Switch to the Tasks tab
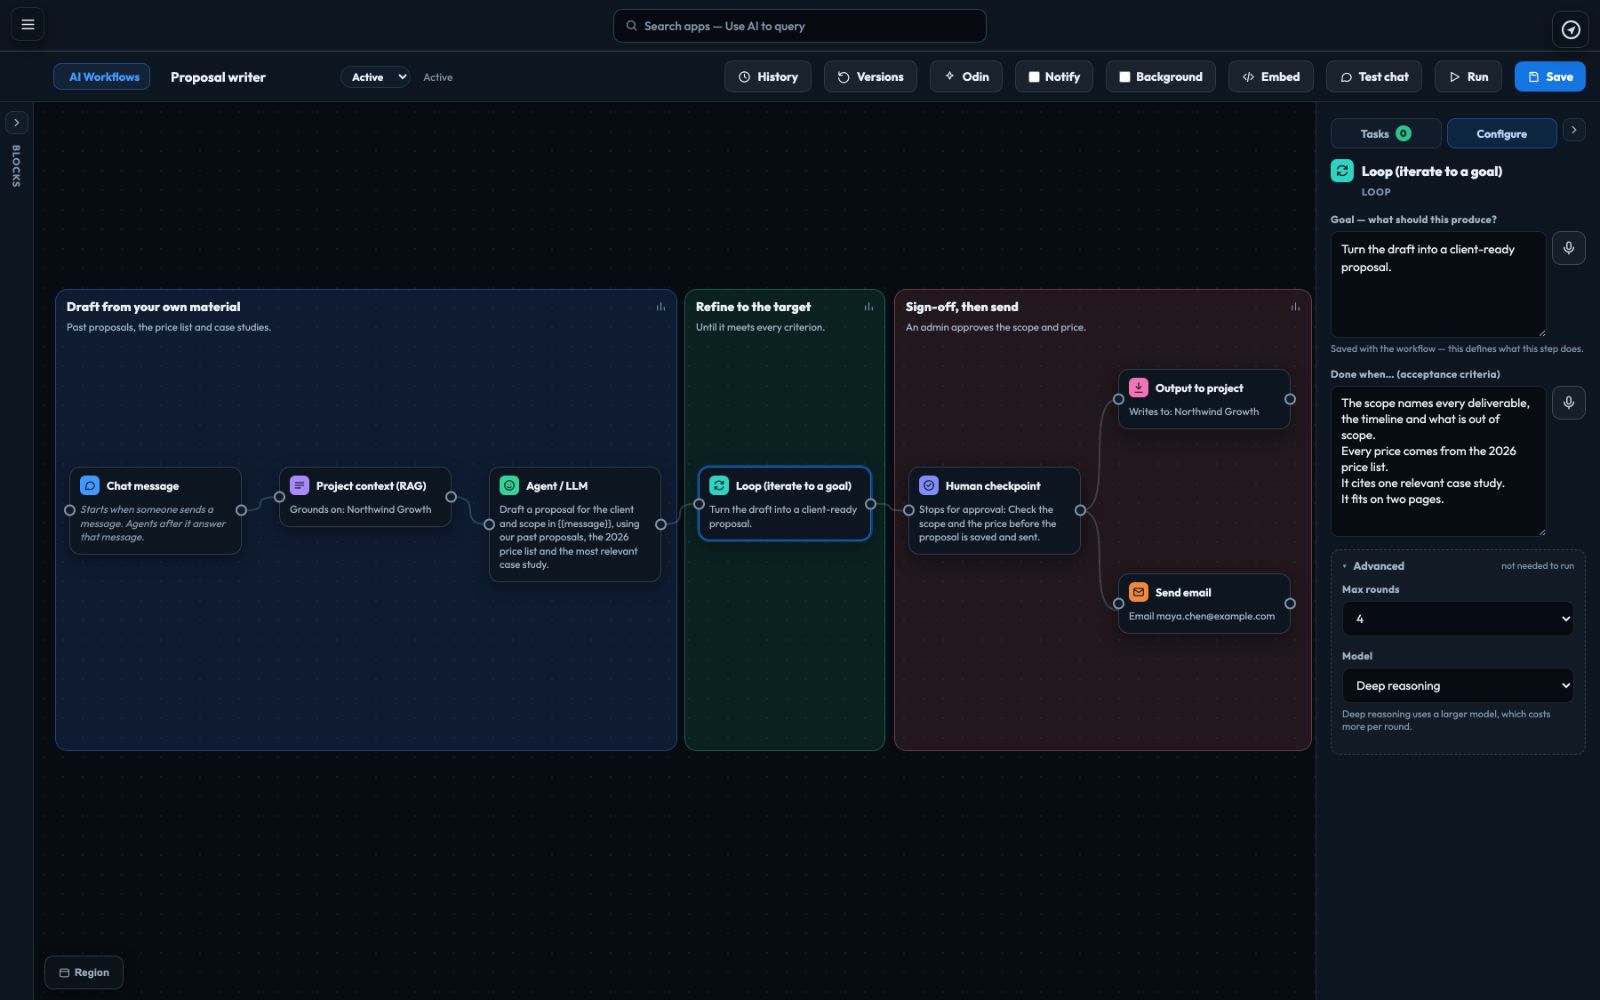1600x1000 pixels. point(1386,134)
